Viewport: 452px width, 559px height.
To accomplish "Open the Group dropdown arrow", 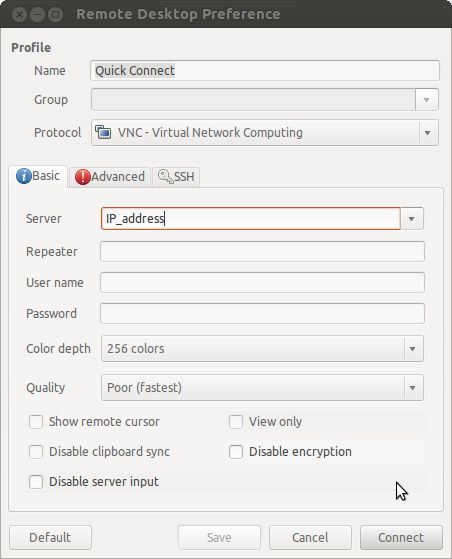I will 426,99.
